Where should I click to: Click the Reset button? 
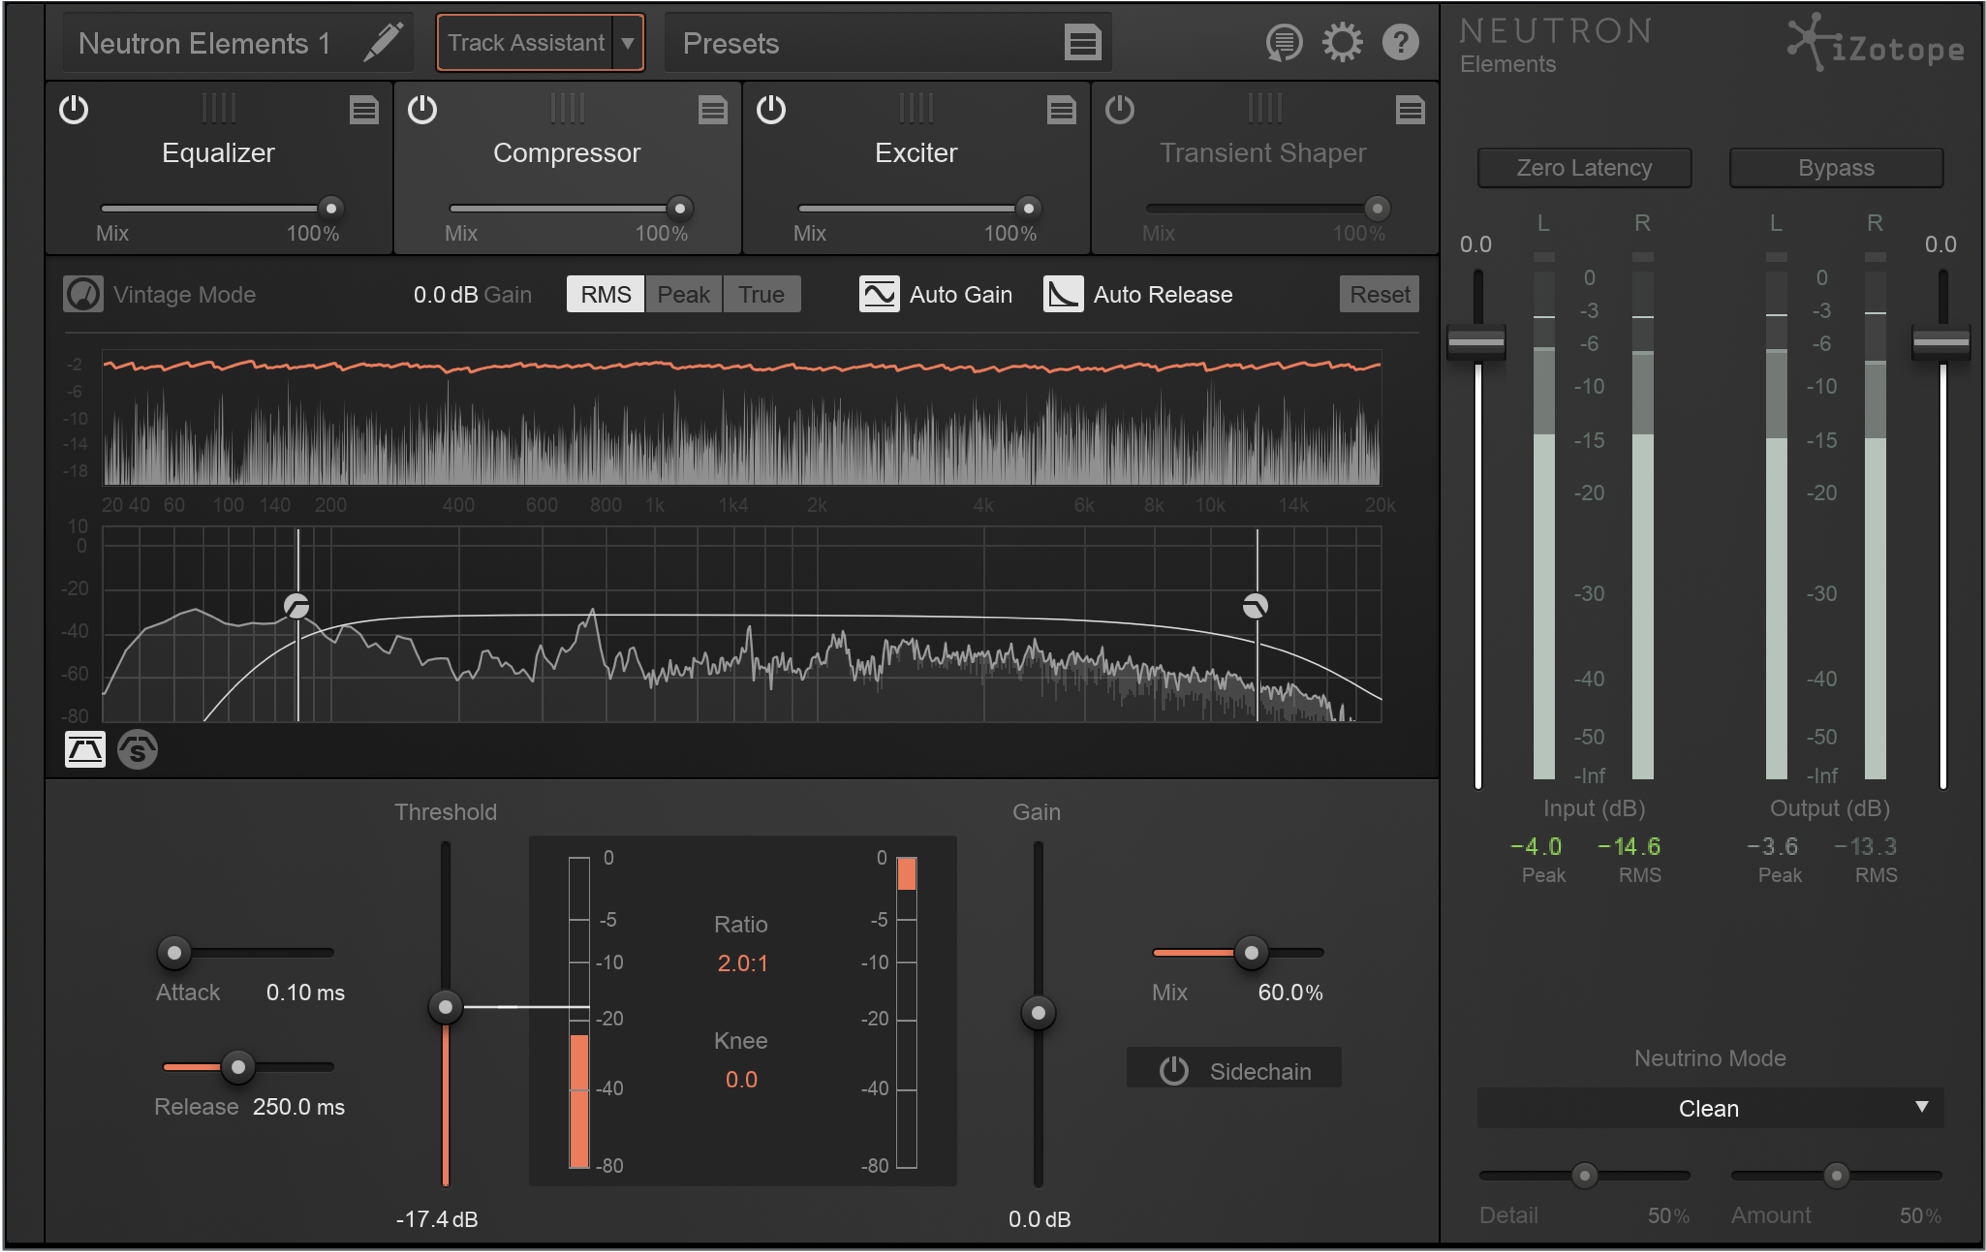coord(1379,295)
